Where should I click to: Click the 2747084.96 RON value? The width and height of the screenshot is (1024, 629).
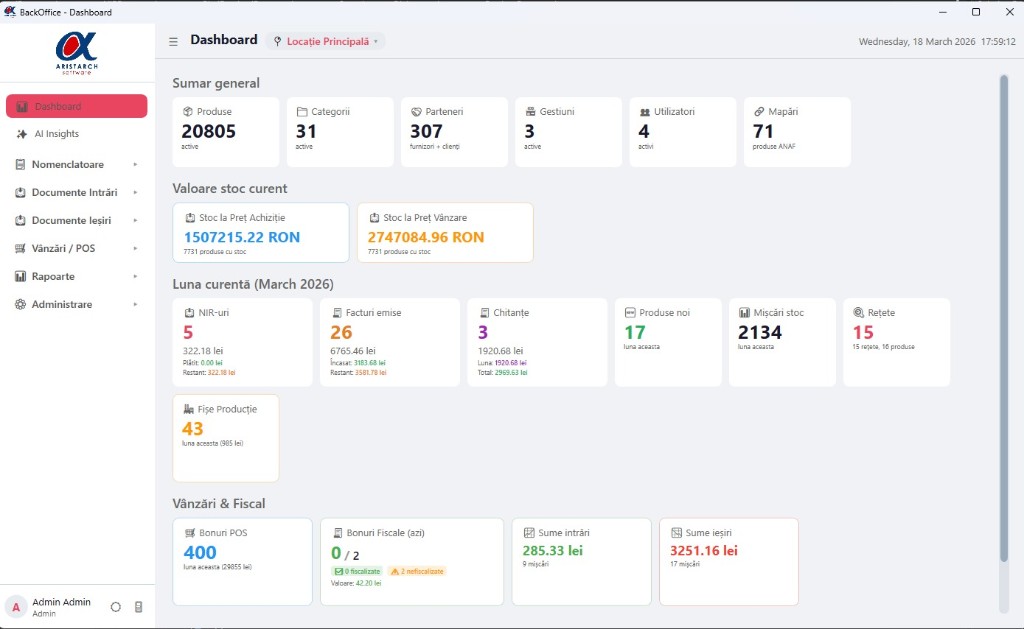tap(426, 237)
